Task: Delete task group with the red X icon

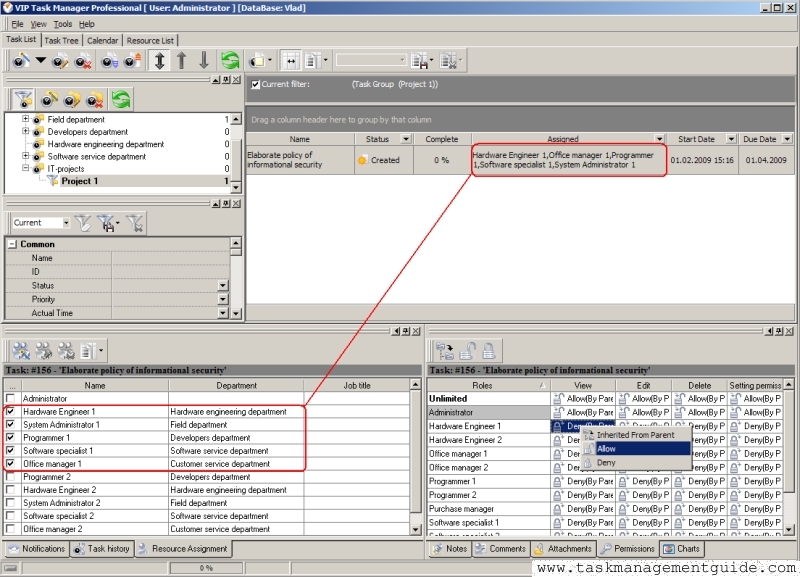Action: 95,99
